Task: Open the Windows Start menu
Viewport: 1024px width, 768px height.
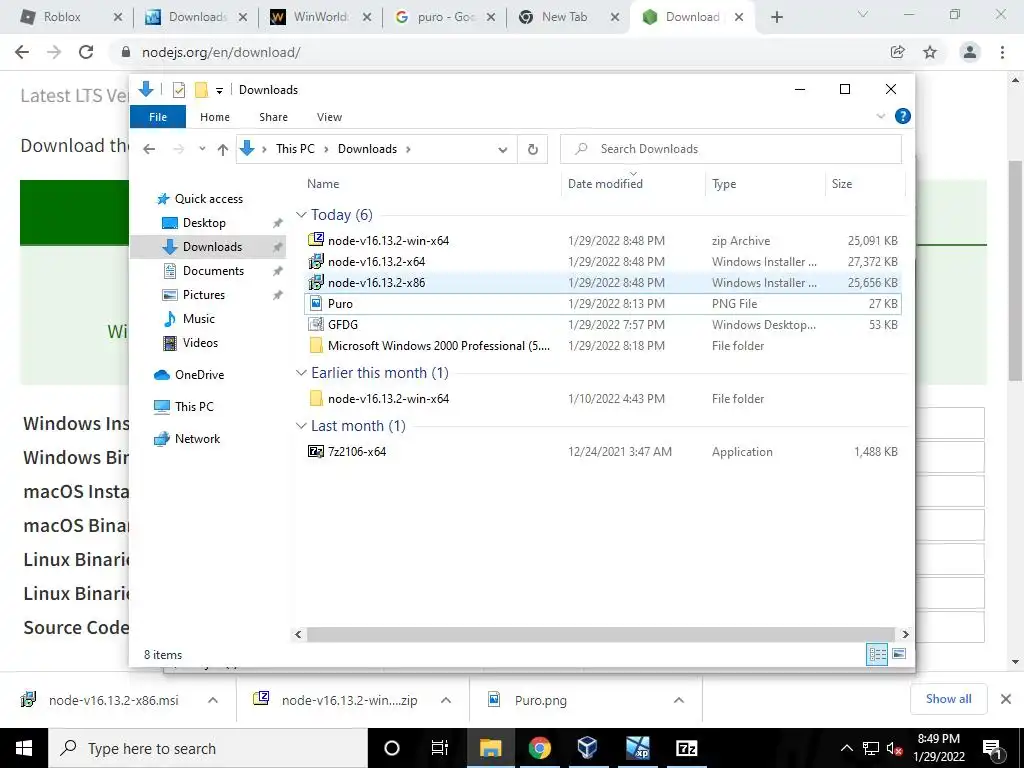Action: pos(24,748)
